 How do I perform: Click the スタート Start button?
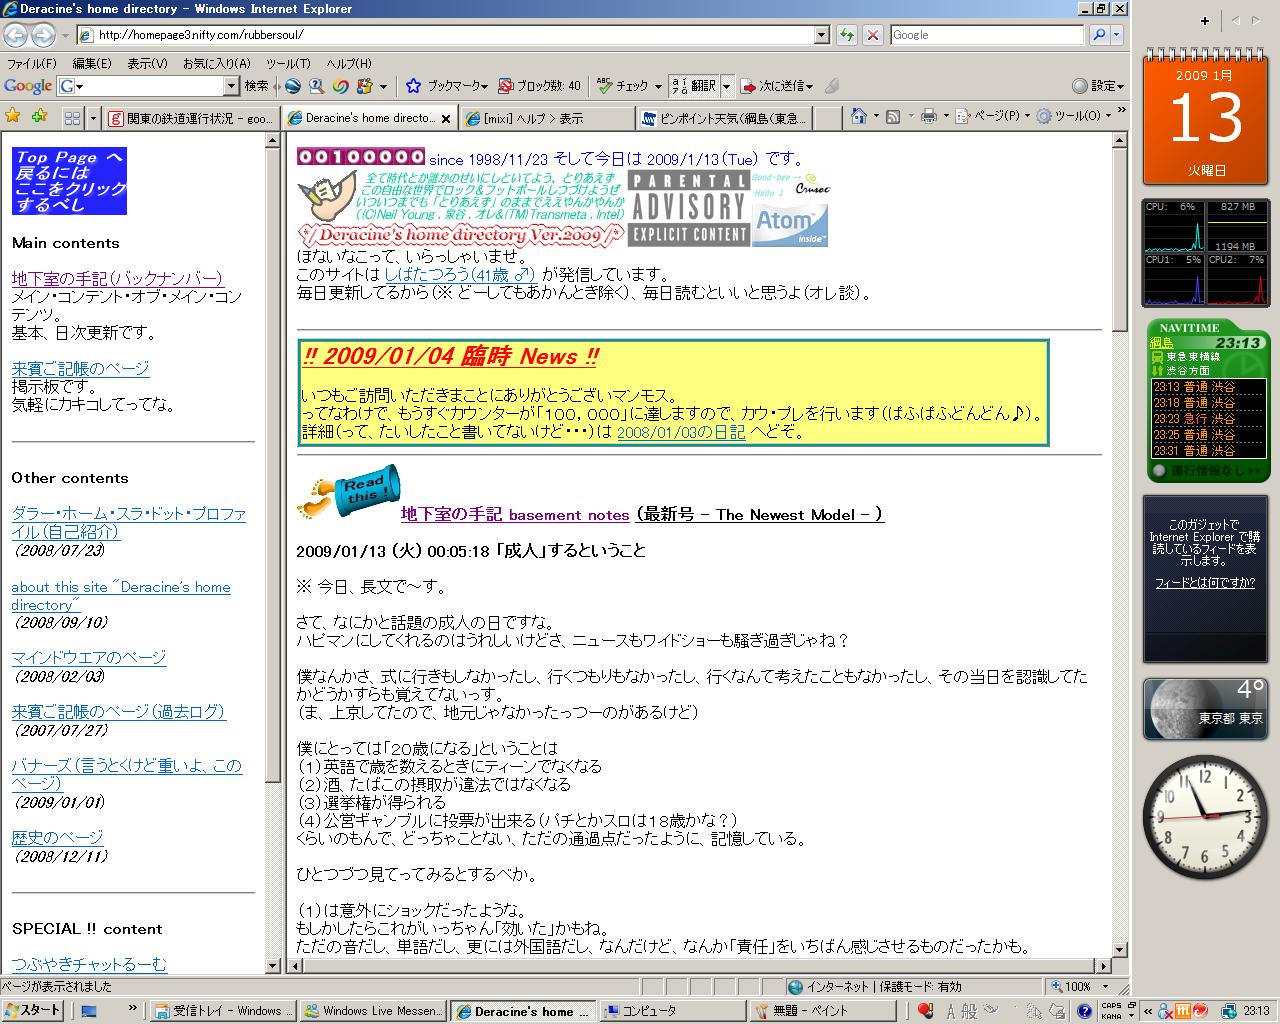[x=32, y=1011]
